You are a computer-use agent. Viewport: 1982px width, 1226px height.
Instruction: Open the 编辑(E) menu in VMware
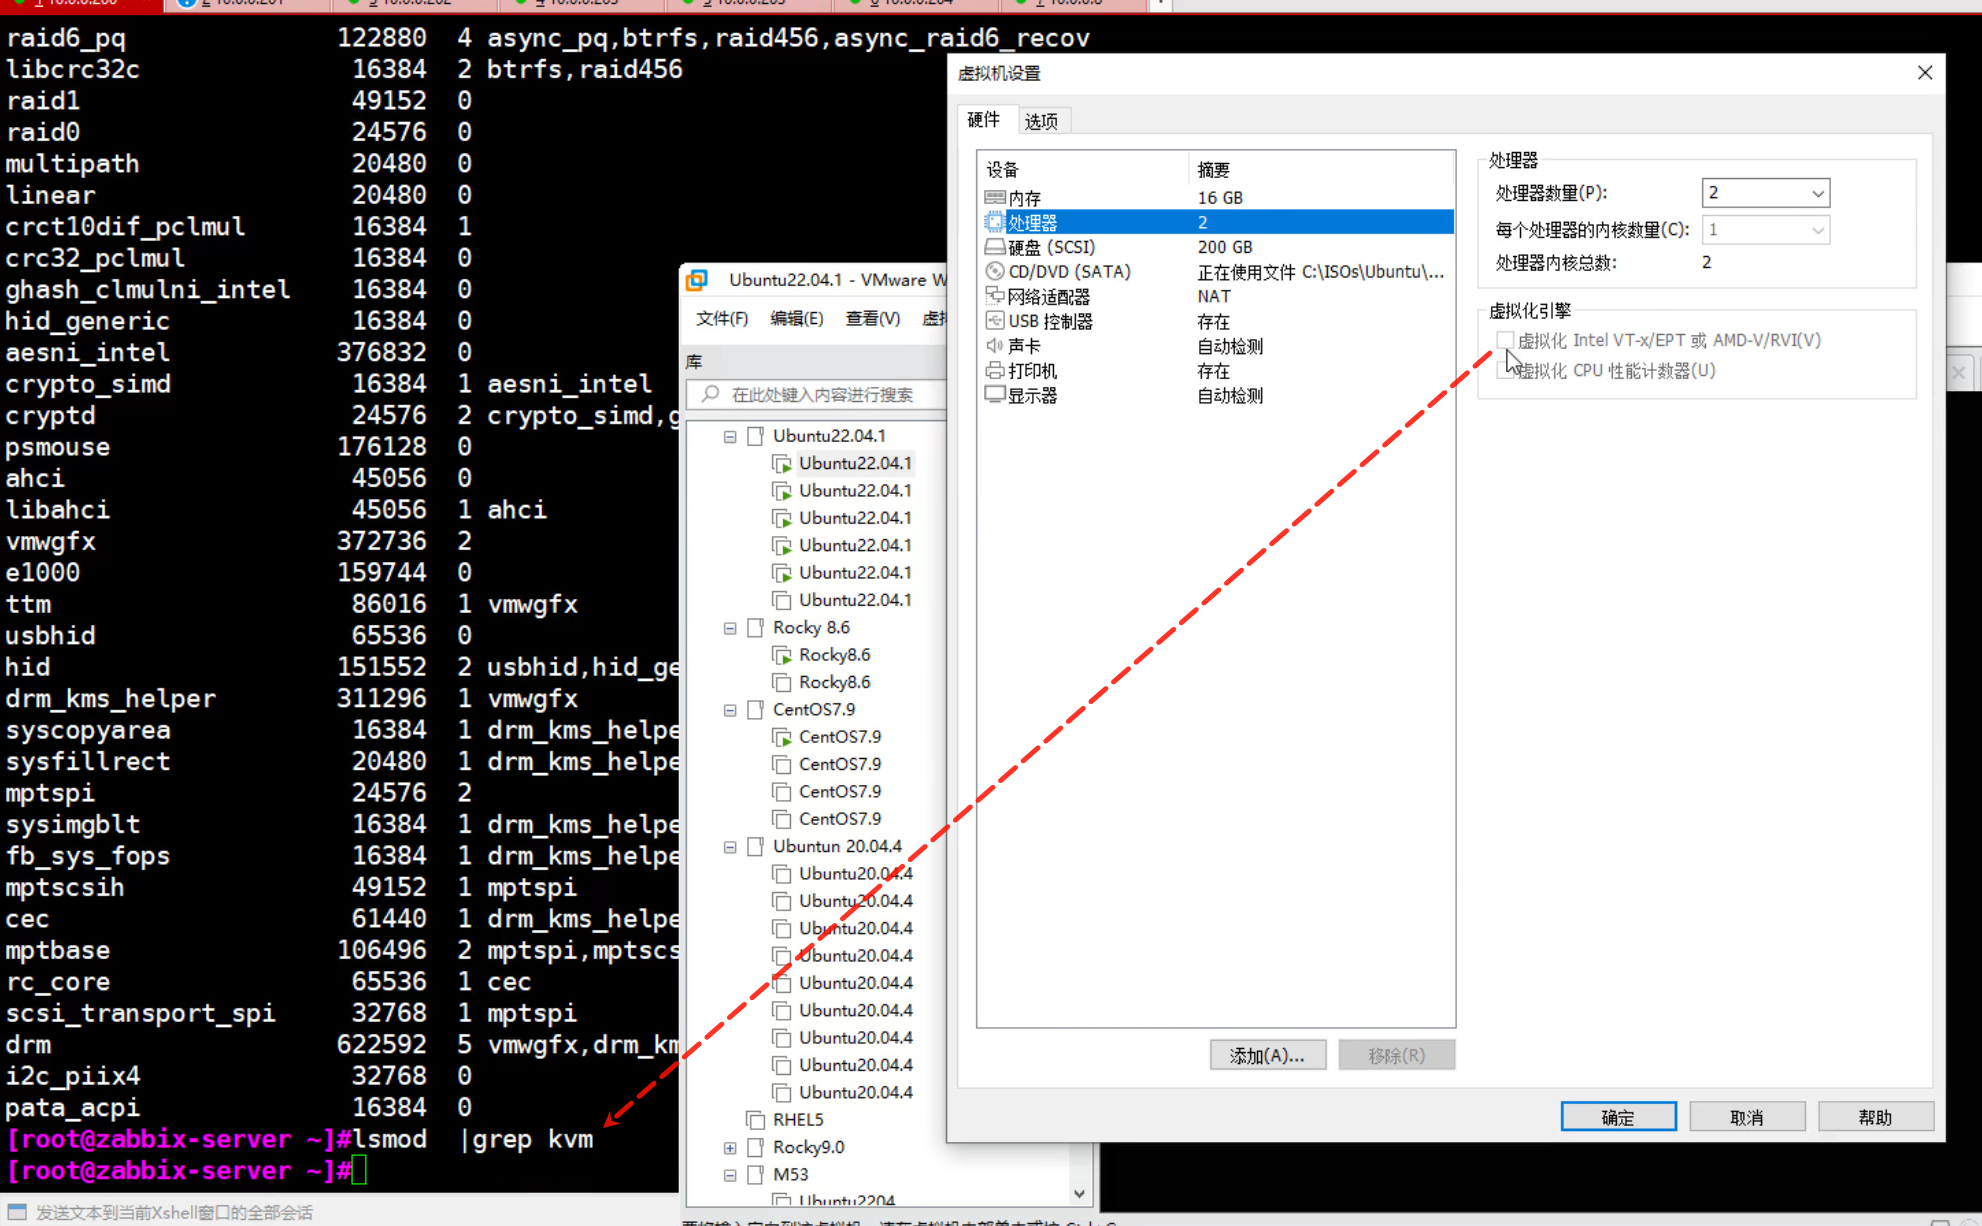[796, 318]
